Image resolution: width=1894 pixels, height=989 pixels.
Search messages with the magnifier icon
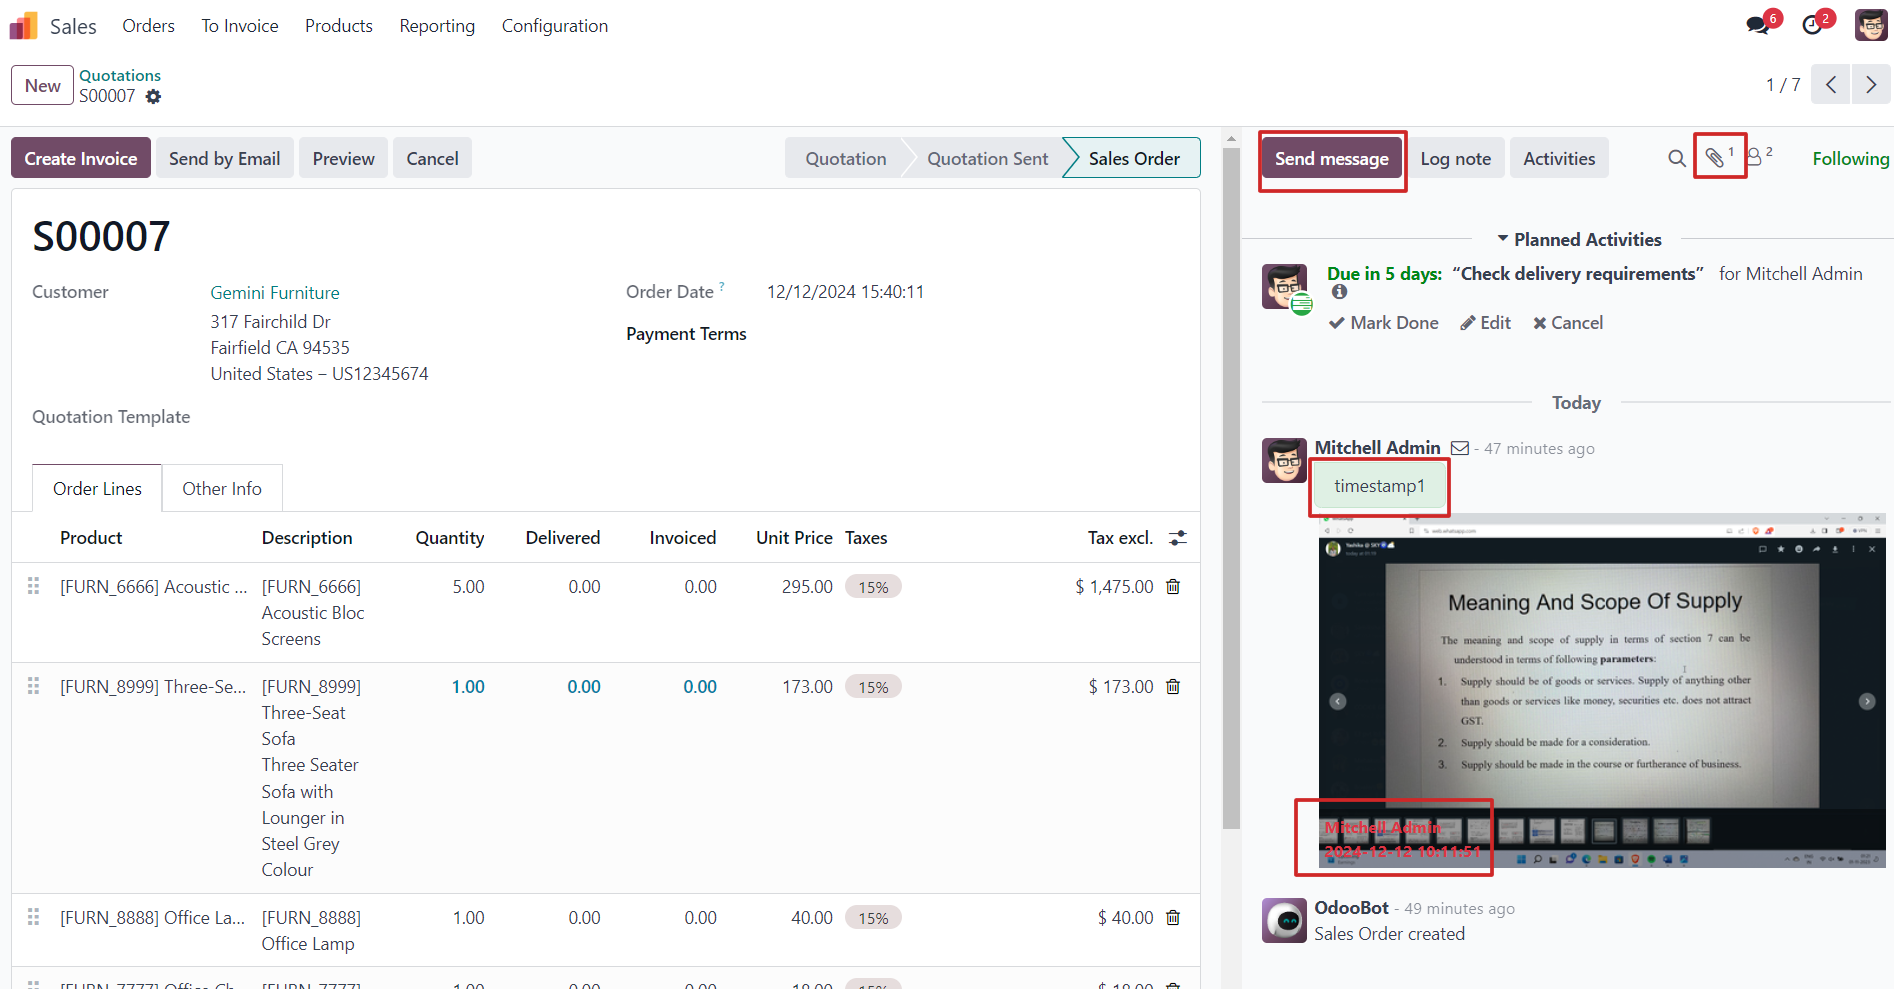pos(1677,158)
